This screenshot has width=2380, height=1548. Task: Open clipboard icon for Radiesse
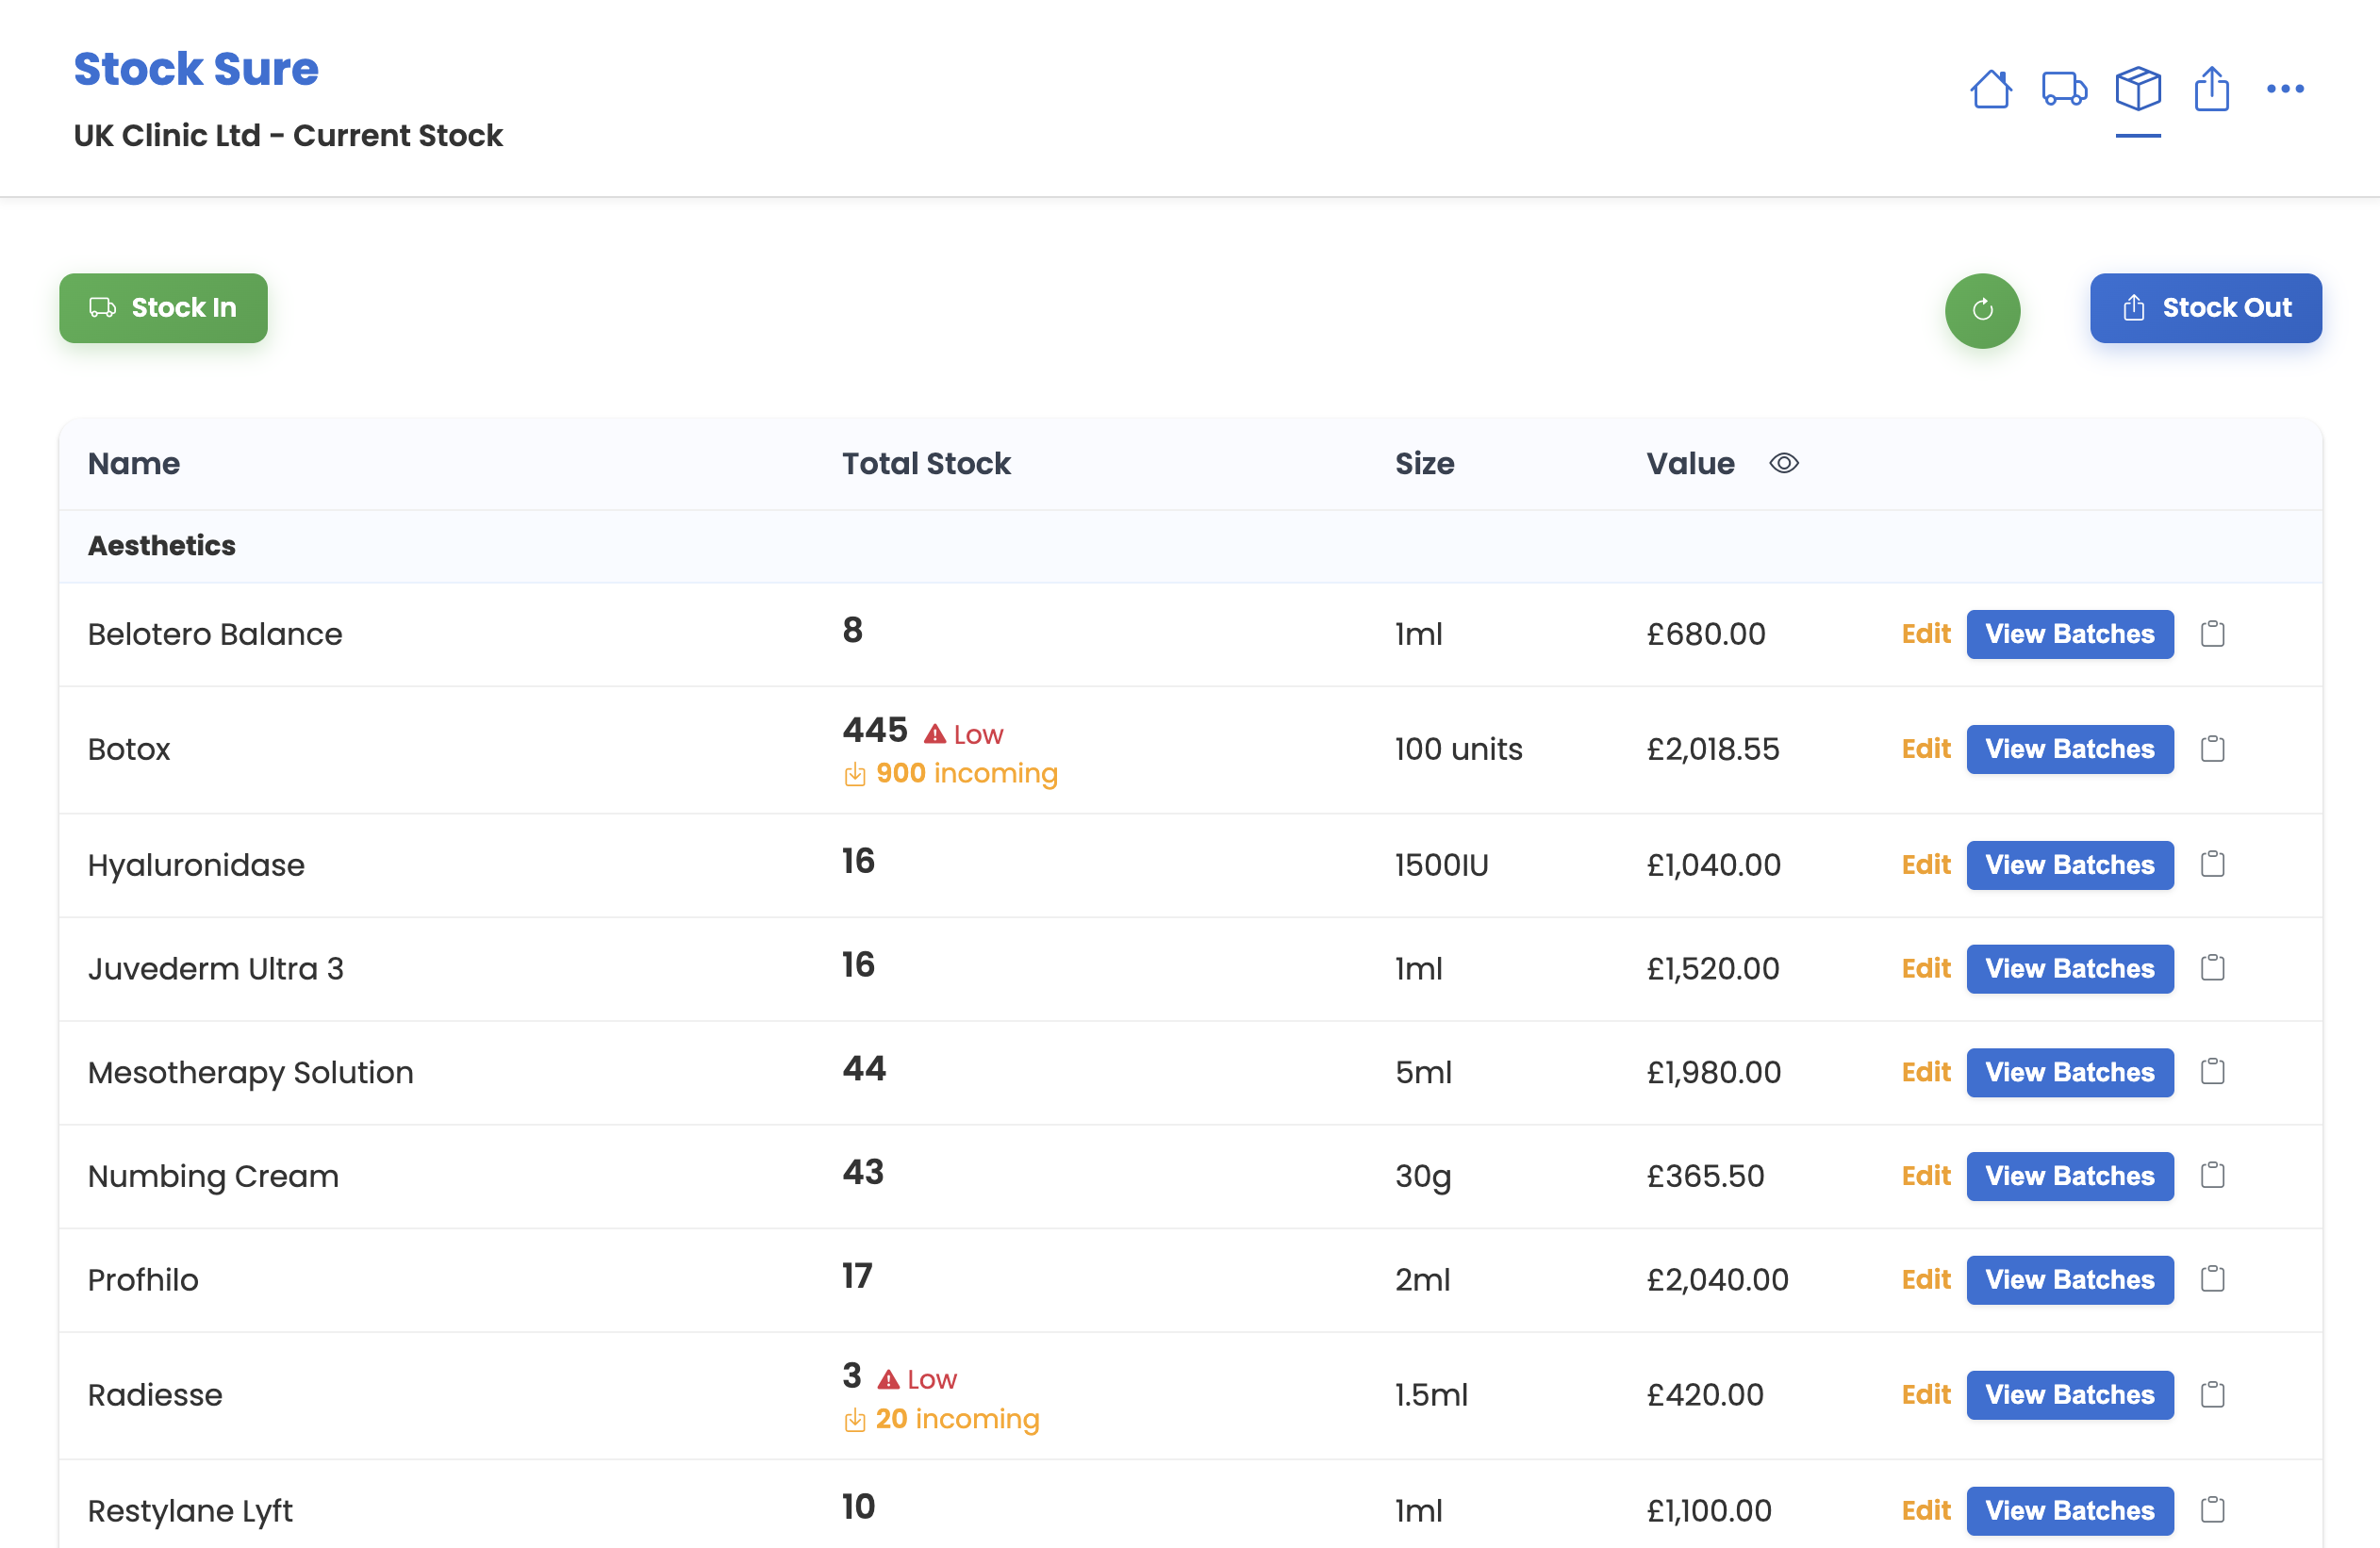[2212, 1395]
